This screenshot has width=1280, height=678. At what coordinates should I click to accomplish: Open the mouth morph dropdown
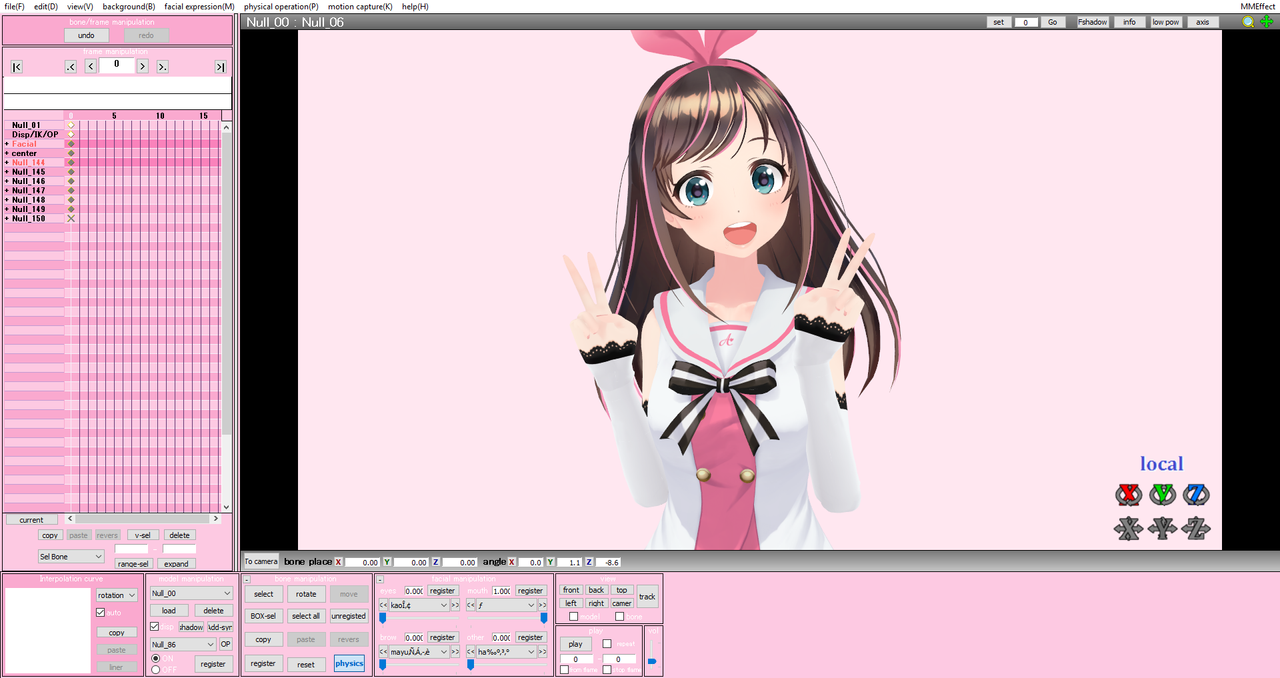506,605
